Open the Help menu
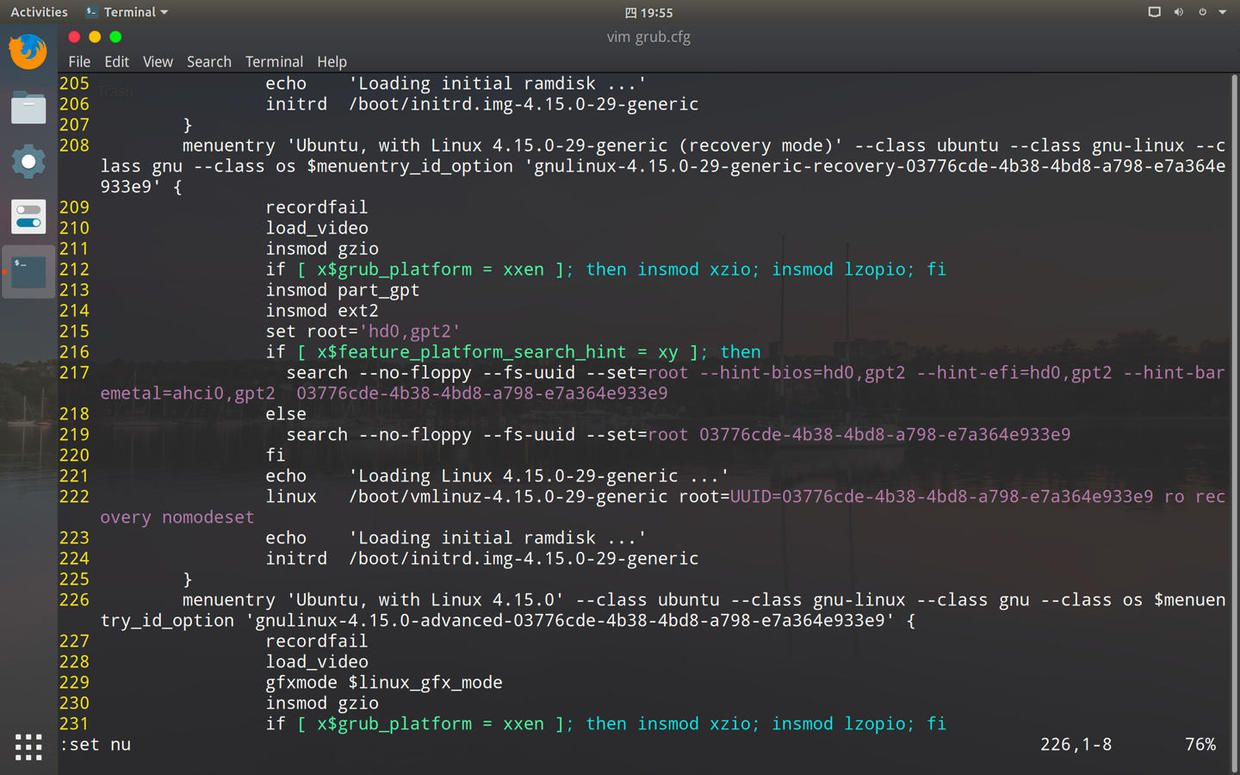 pos(332,61)
